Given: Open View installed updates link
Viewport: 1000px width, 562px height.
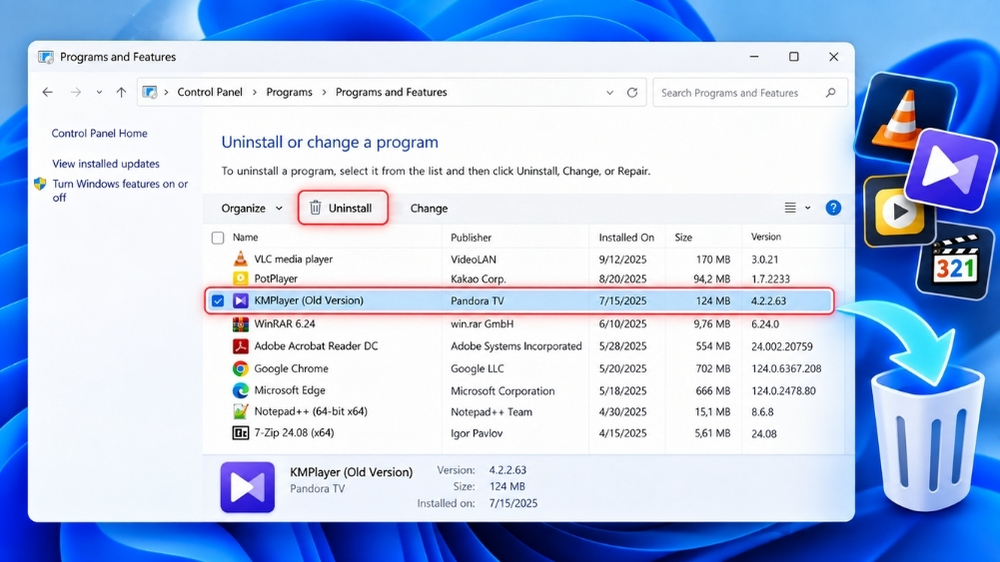Looking at the screenshot, I should point(106,164).
